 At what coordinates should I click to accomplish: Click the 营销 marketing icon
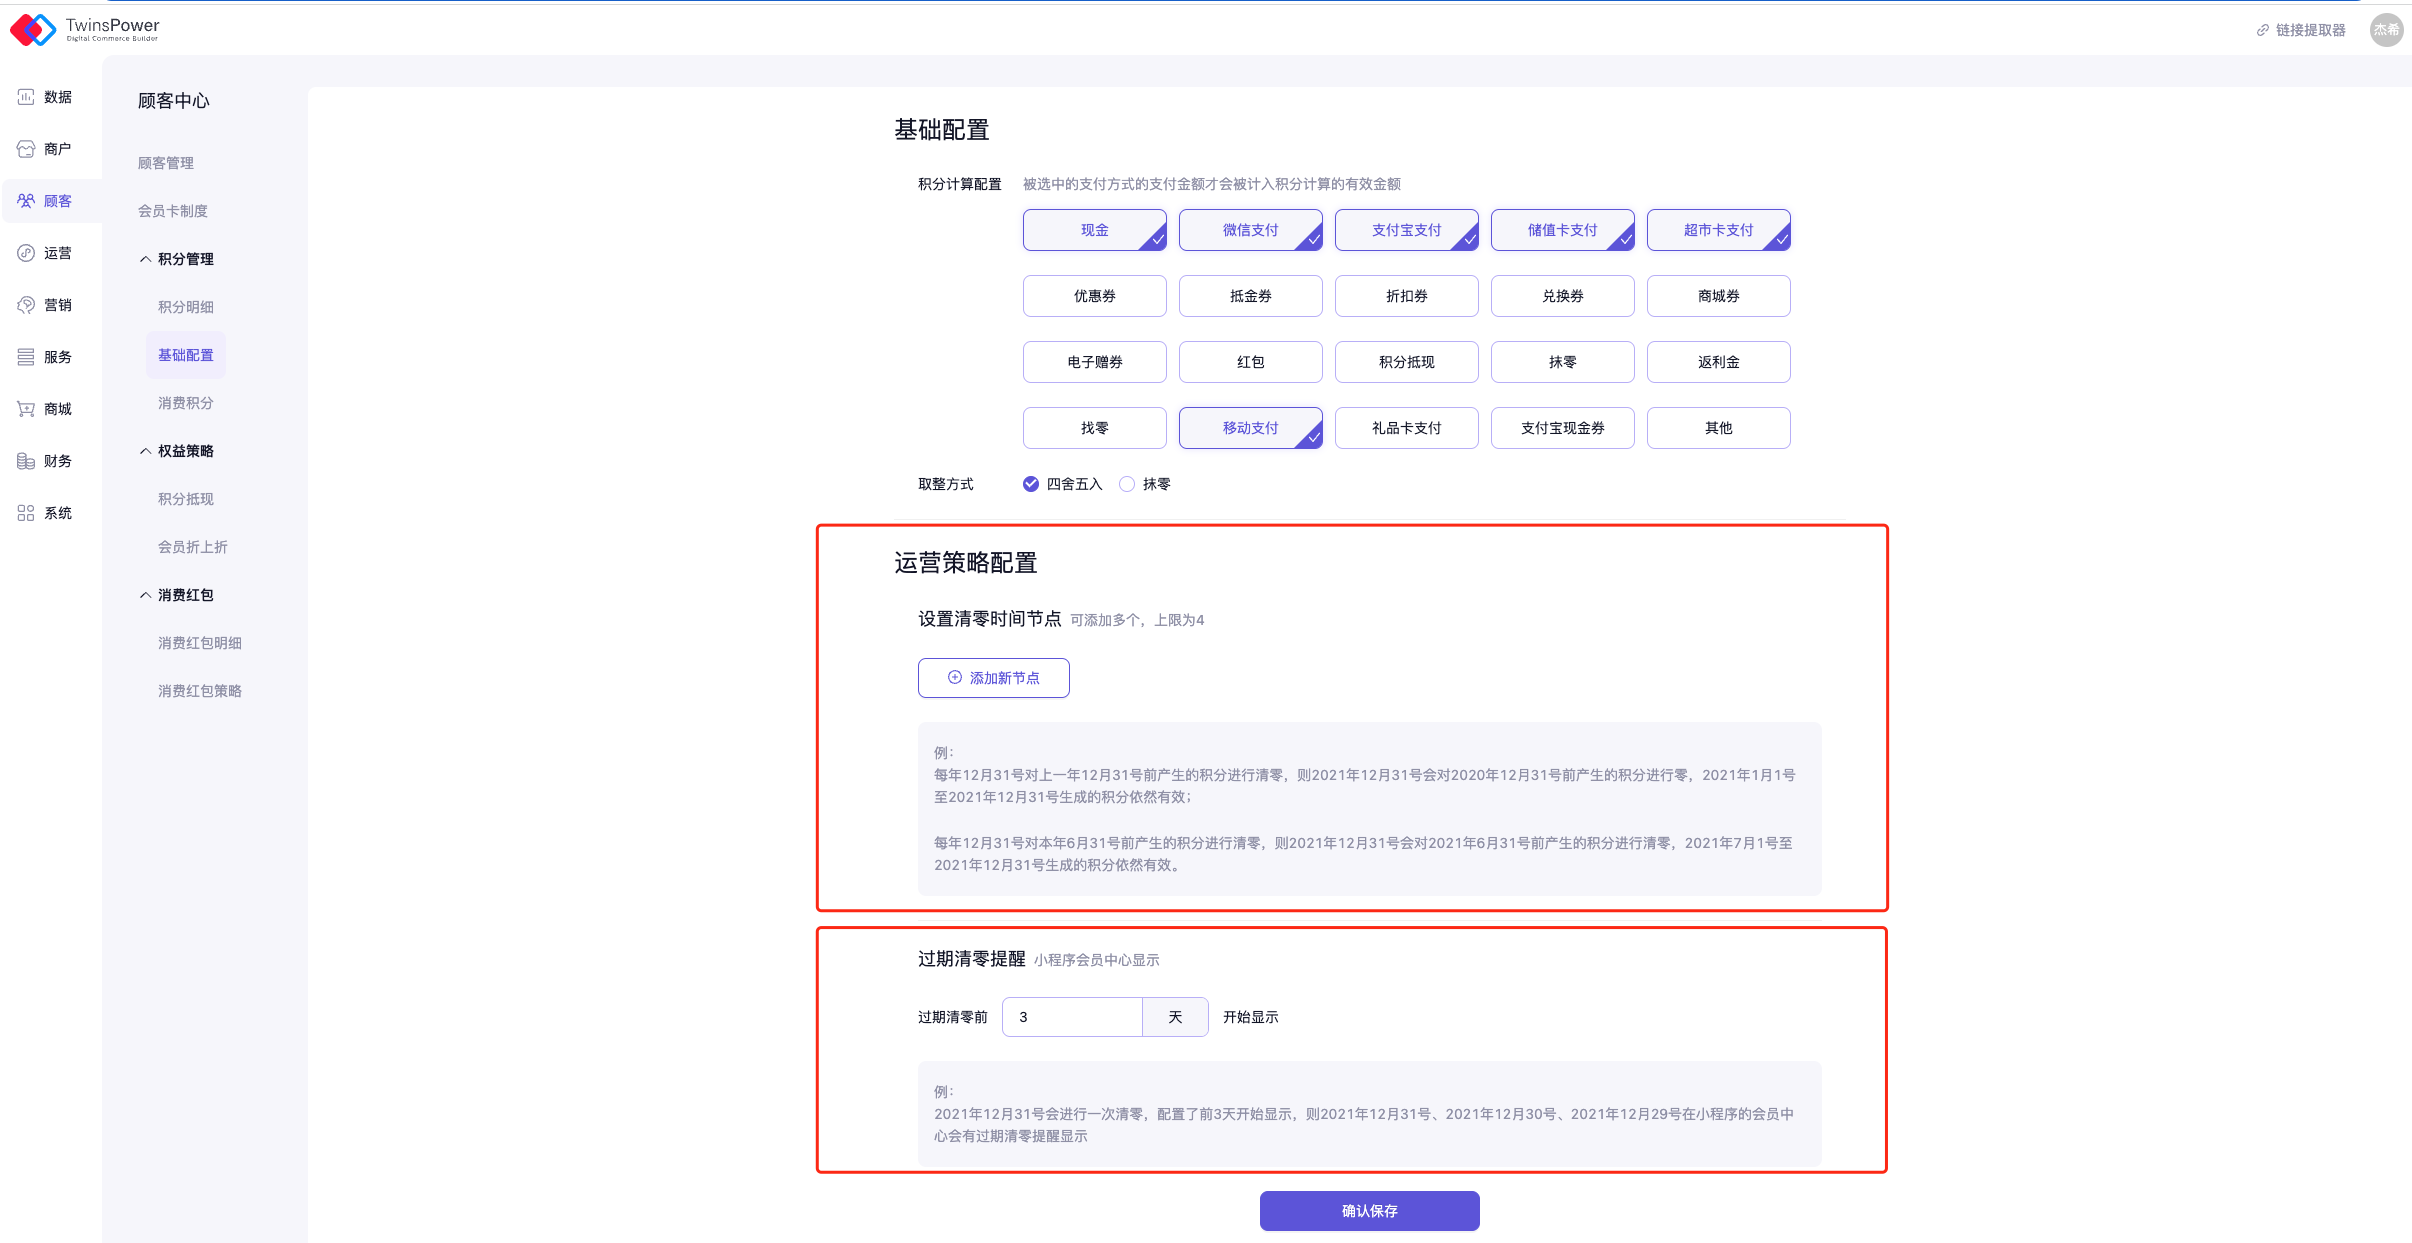pyautogui.click(x=26, y=305)
